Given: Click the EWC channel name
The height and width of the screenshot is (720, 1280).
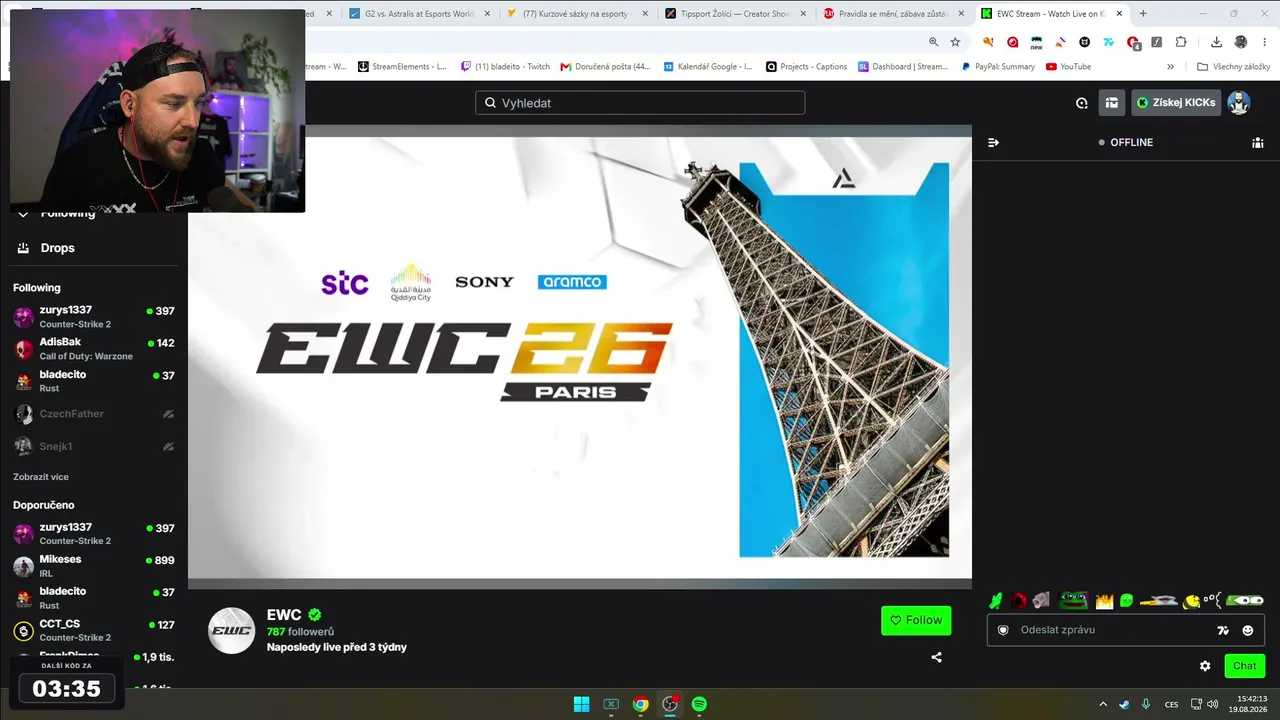Looking at the screenshot, I should 284,615.
